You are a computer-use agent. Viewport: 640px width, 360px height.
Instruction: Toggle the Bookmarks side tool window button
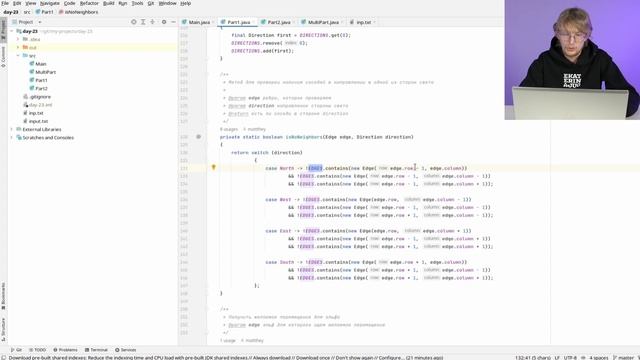point(3,296)
